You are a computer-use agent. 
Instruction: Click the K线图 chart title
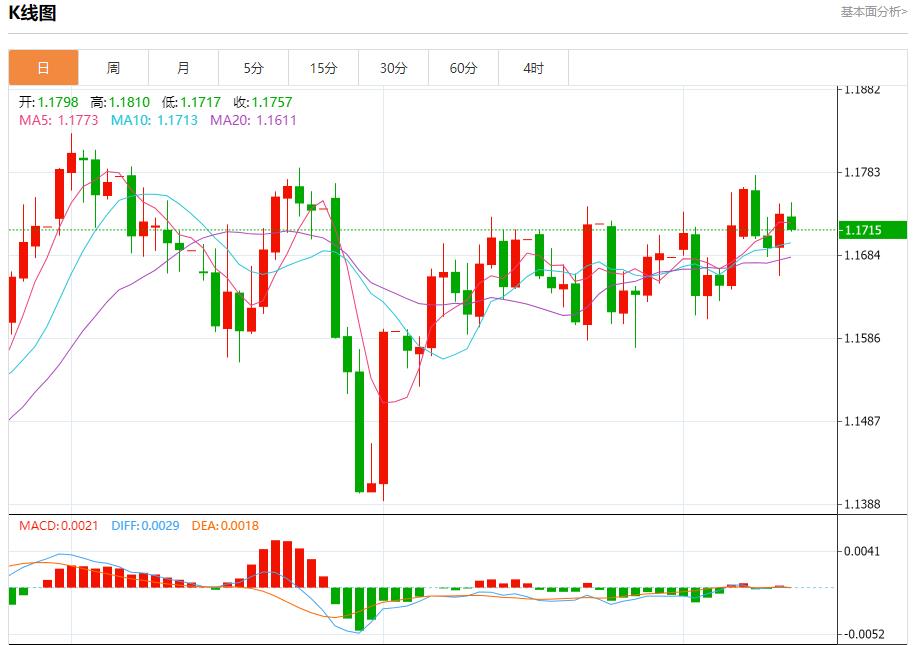coord(35,12)
